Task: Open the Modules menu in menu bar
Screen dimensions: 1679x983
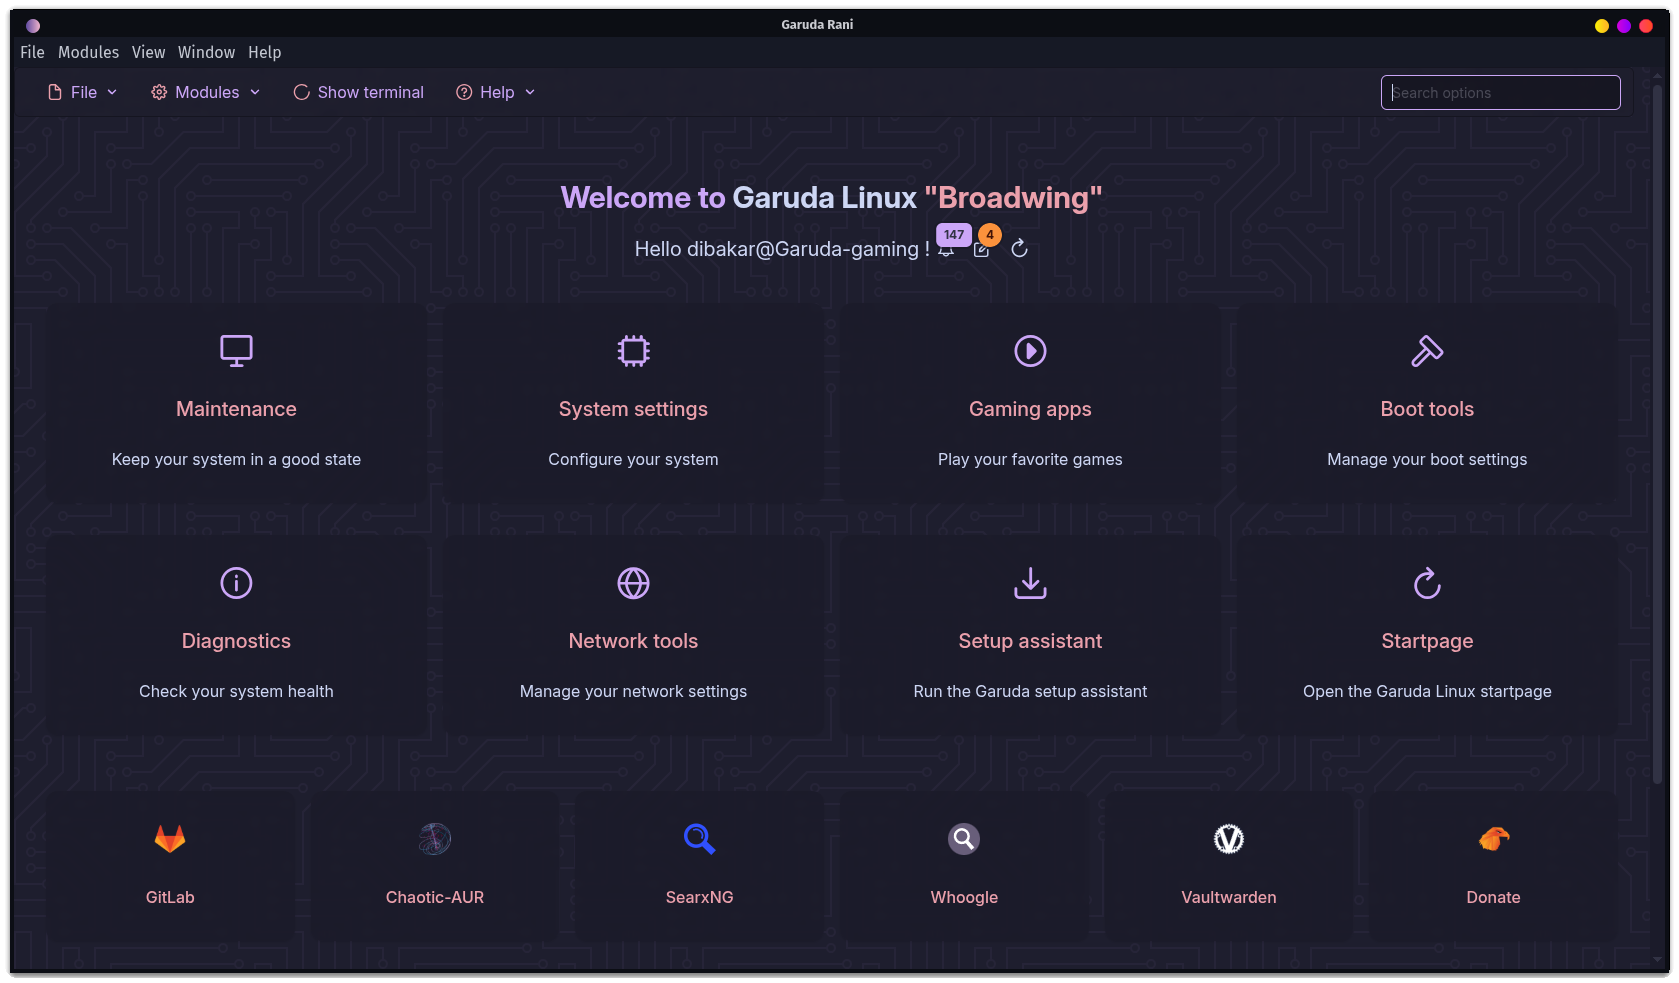Action: click(88, 52)
